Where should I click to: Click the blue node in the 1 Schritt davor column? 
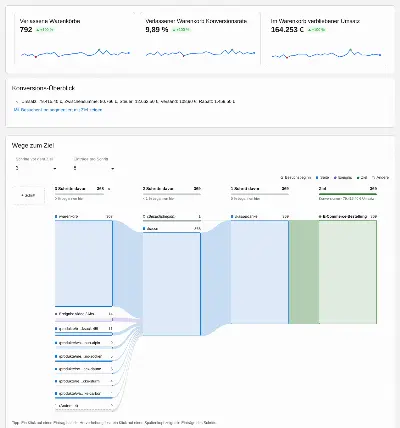(260, 272)
